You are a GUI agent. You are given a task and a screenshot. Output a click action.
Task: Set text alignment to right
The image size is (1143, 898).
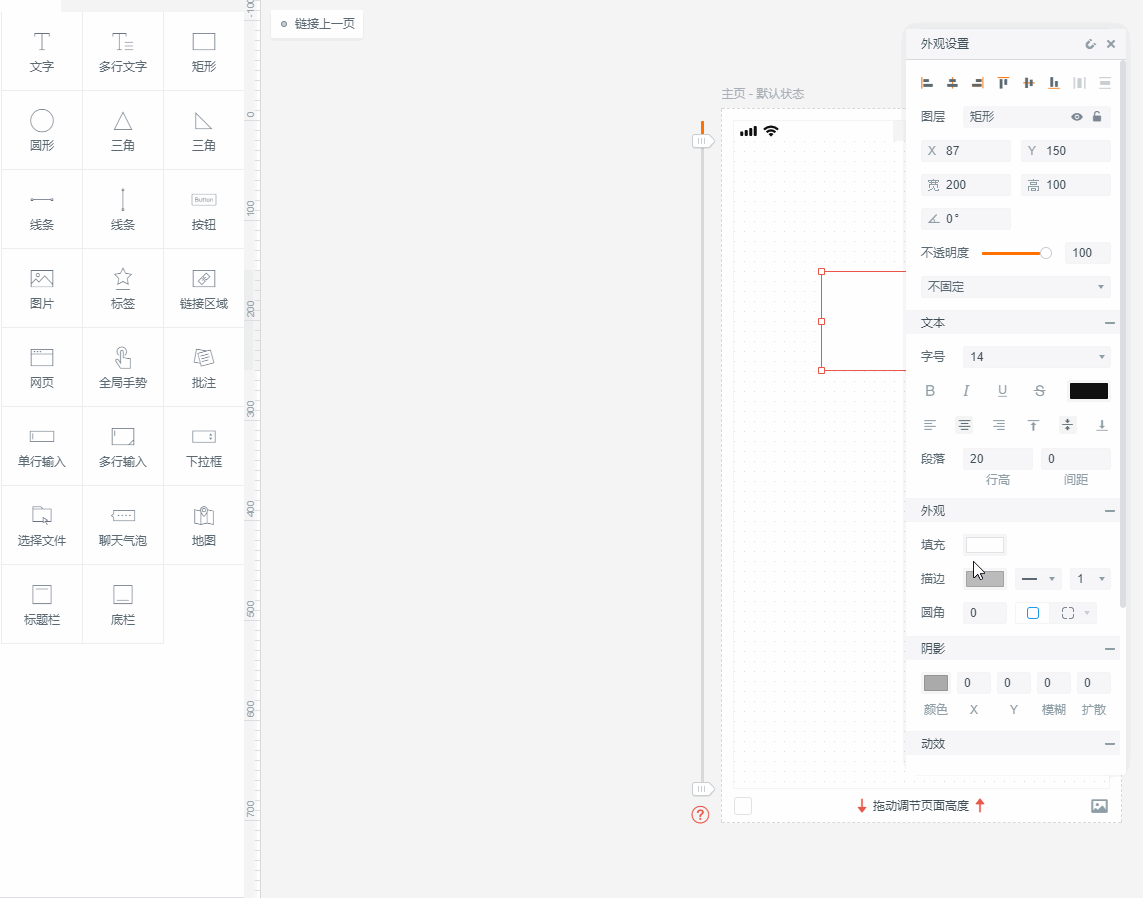[x=999, y=425]
